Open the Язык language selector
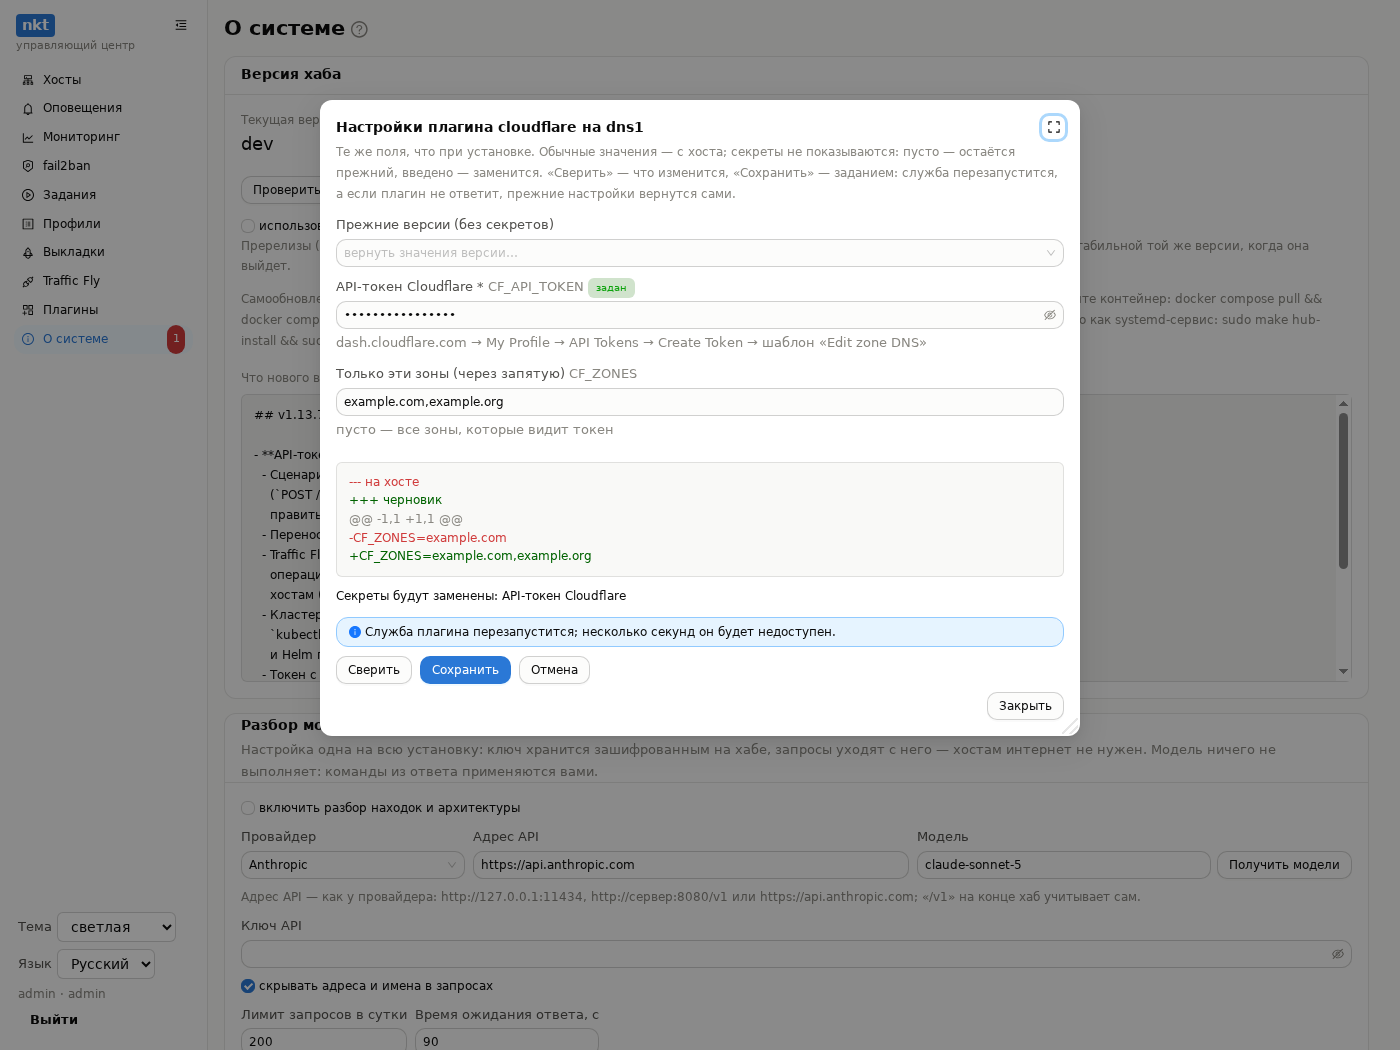This screenshot has height=1050, width=1400. (106, 964)
